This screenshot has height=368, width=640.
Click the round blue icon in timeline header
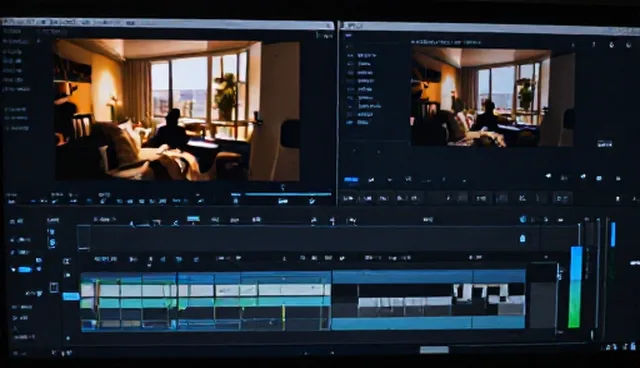click(x=523, y=219)
